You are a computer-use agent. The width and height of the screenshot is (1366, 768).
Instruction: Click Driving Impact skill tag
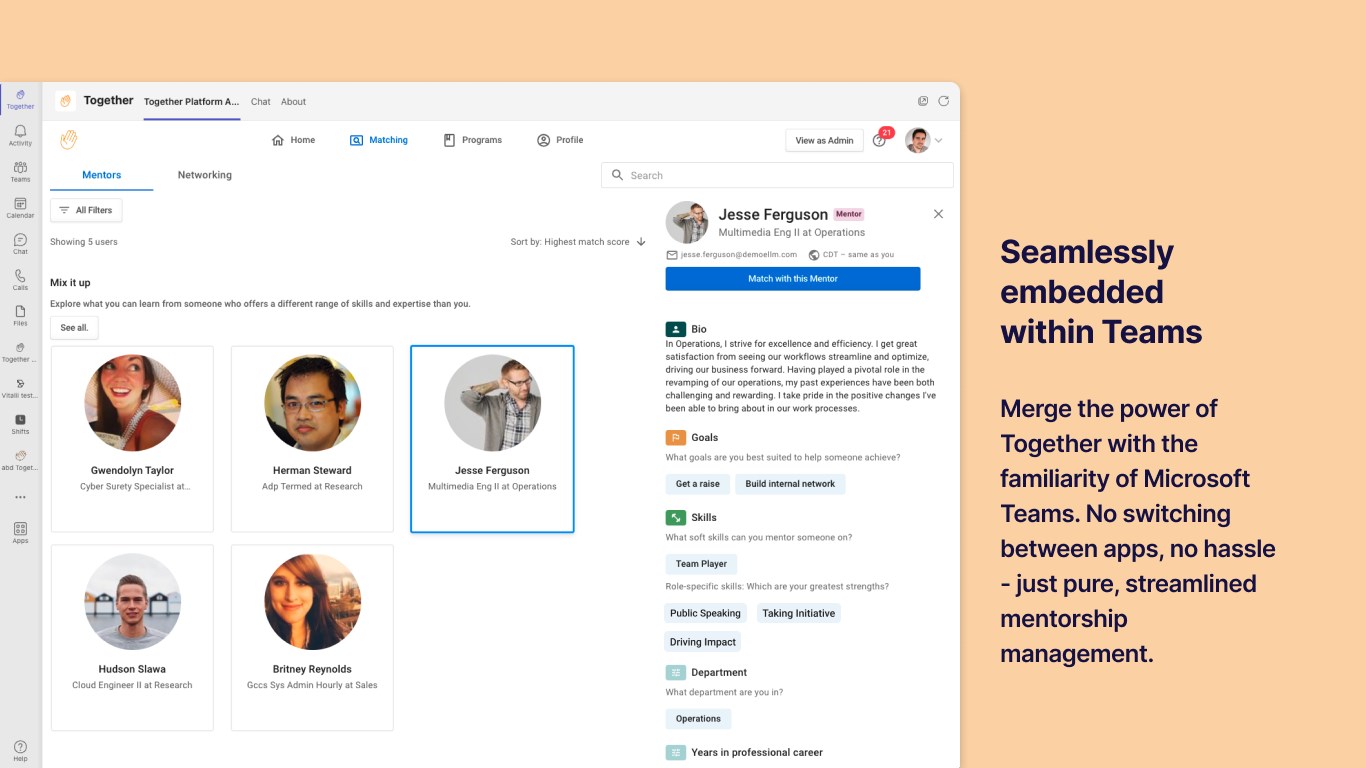point(703,642)
